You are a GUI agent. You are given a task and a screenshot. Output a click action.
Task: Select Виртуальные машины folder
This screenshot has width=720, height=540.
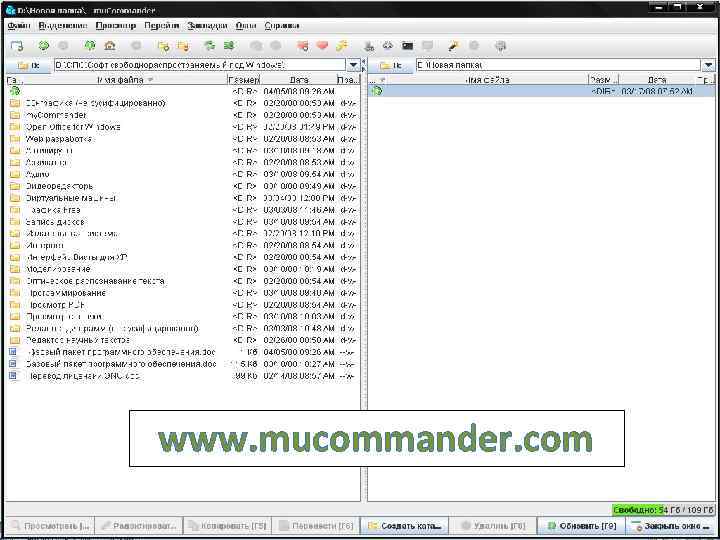(183, 198)
